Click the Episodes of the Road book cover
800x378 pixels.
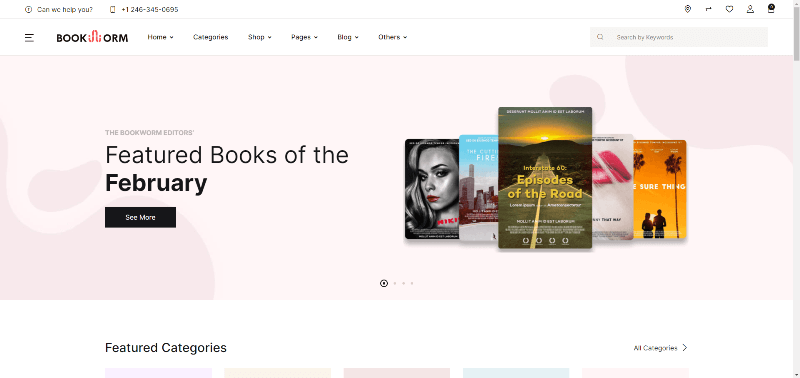pyautogui.click(x=545, y=178)
